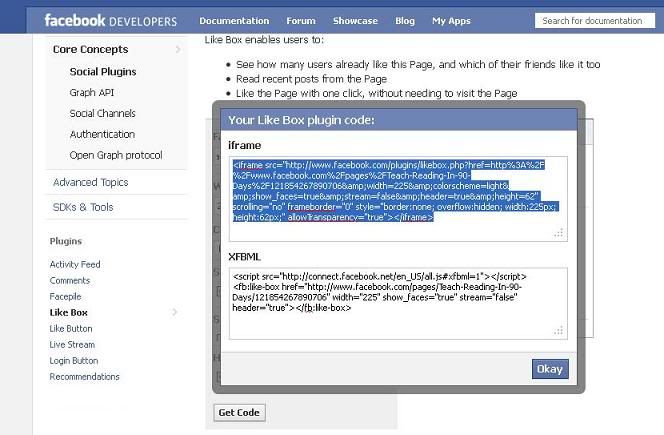
Task: Click the 'Like Box enables users to:' text
Action: 264,40
